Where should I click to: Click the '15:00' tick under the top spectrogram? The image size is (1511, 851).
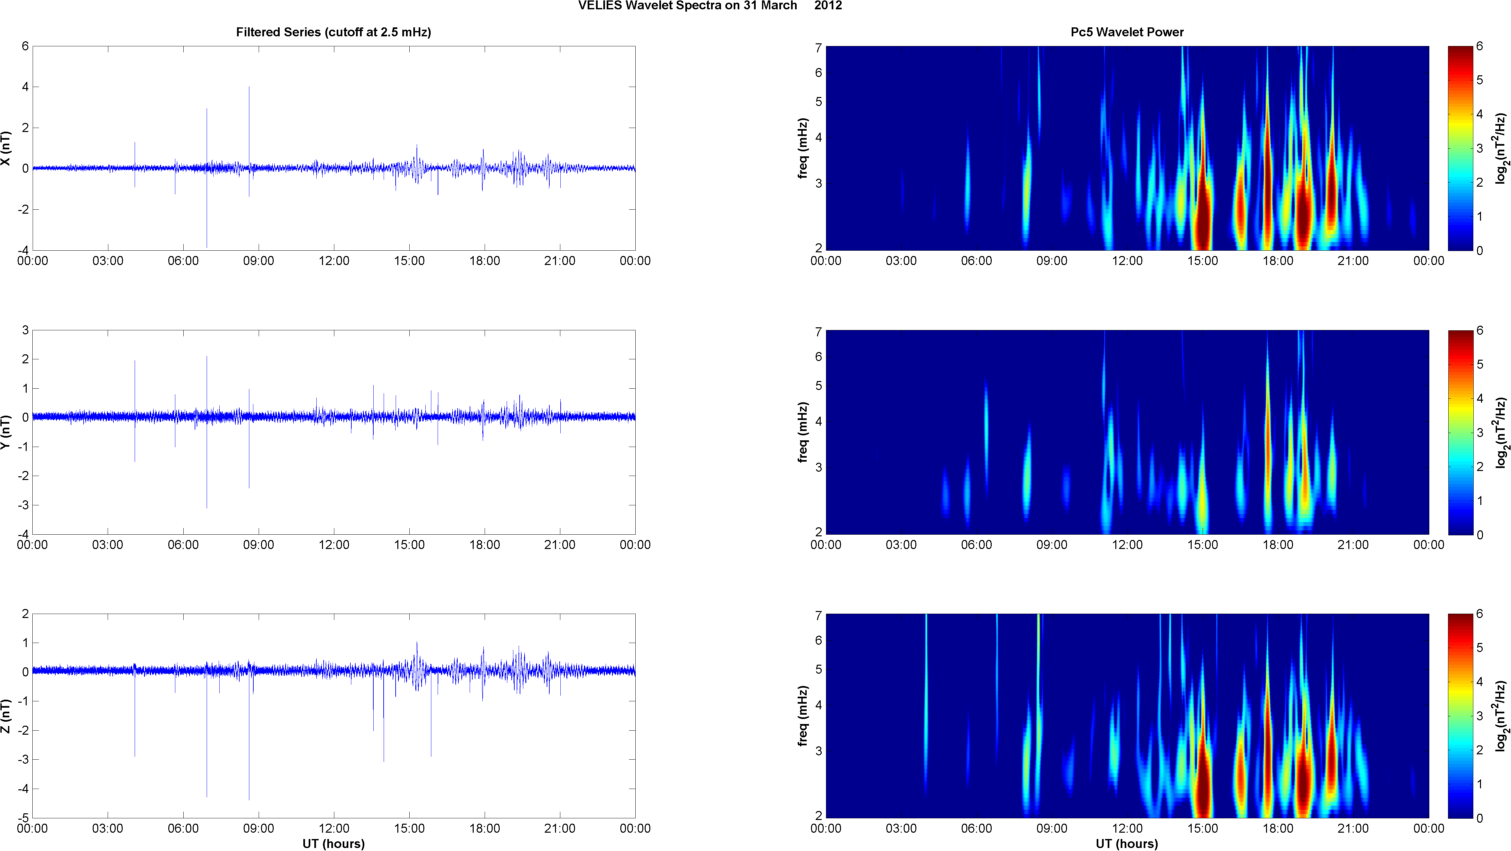(1203, 261)
